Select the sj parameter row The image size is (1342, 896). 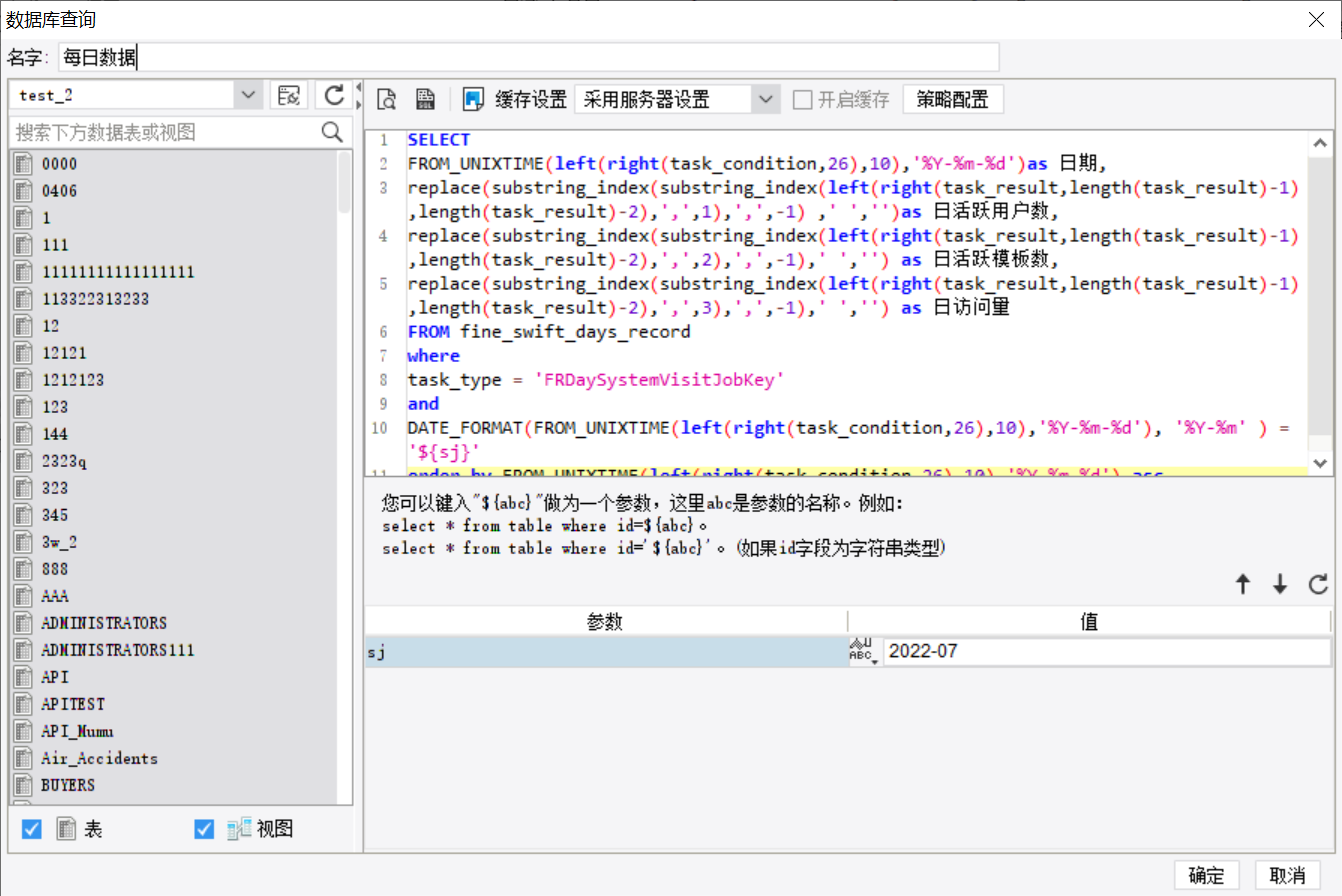[606, 652]
